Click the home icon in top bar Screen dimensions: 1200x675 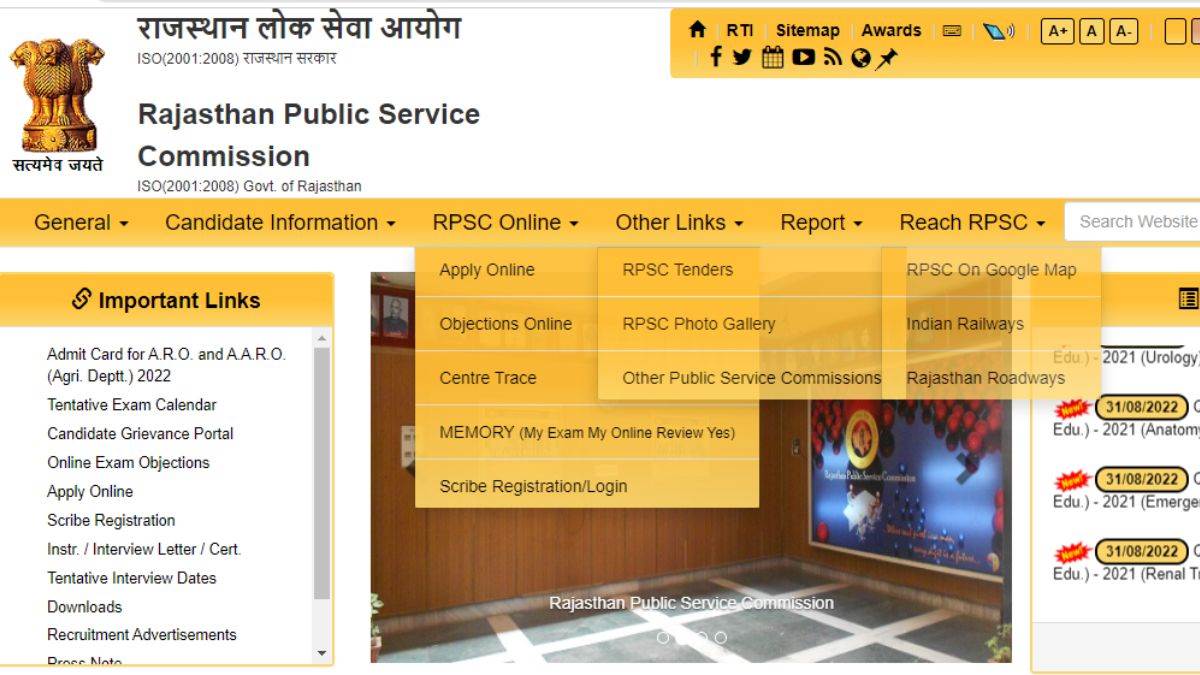click(697, 29)
